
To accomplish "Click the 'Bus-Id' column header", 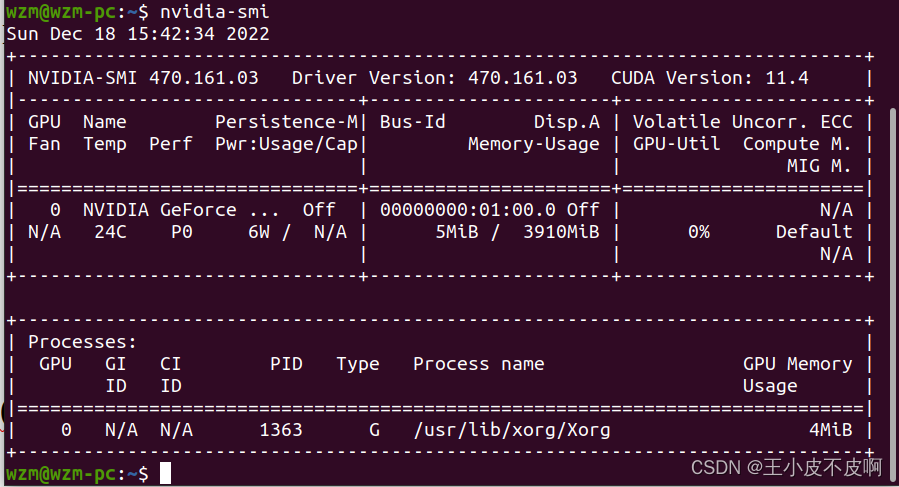I will click(x=412, y=122).
